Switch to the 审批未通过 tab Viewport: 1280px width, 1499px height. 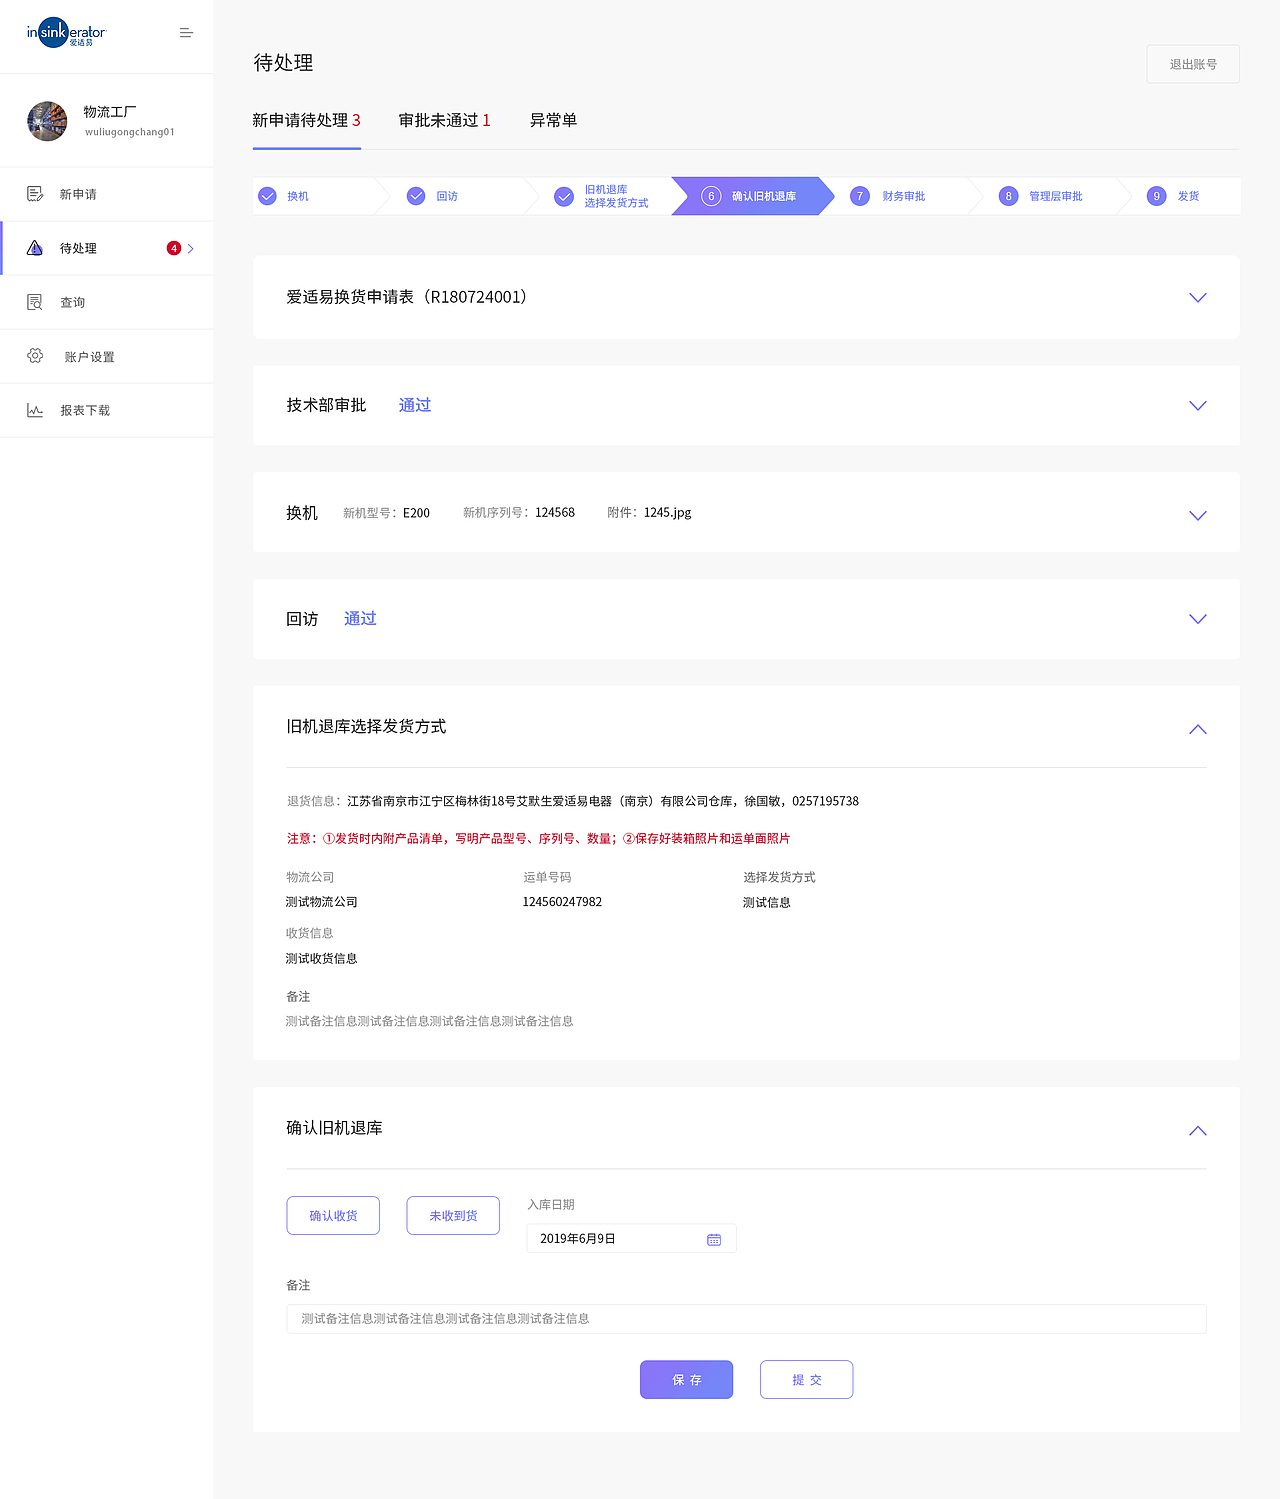(444, 120)
